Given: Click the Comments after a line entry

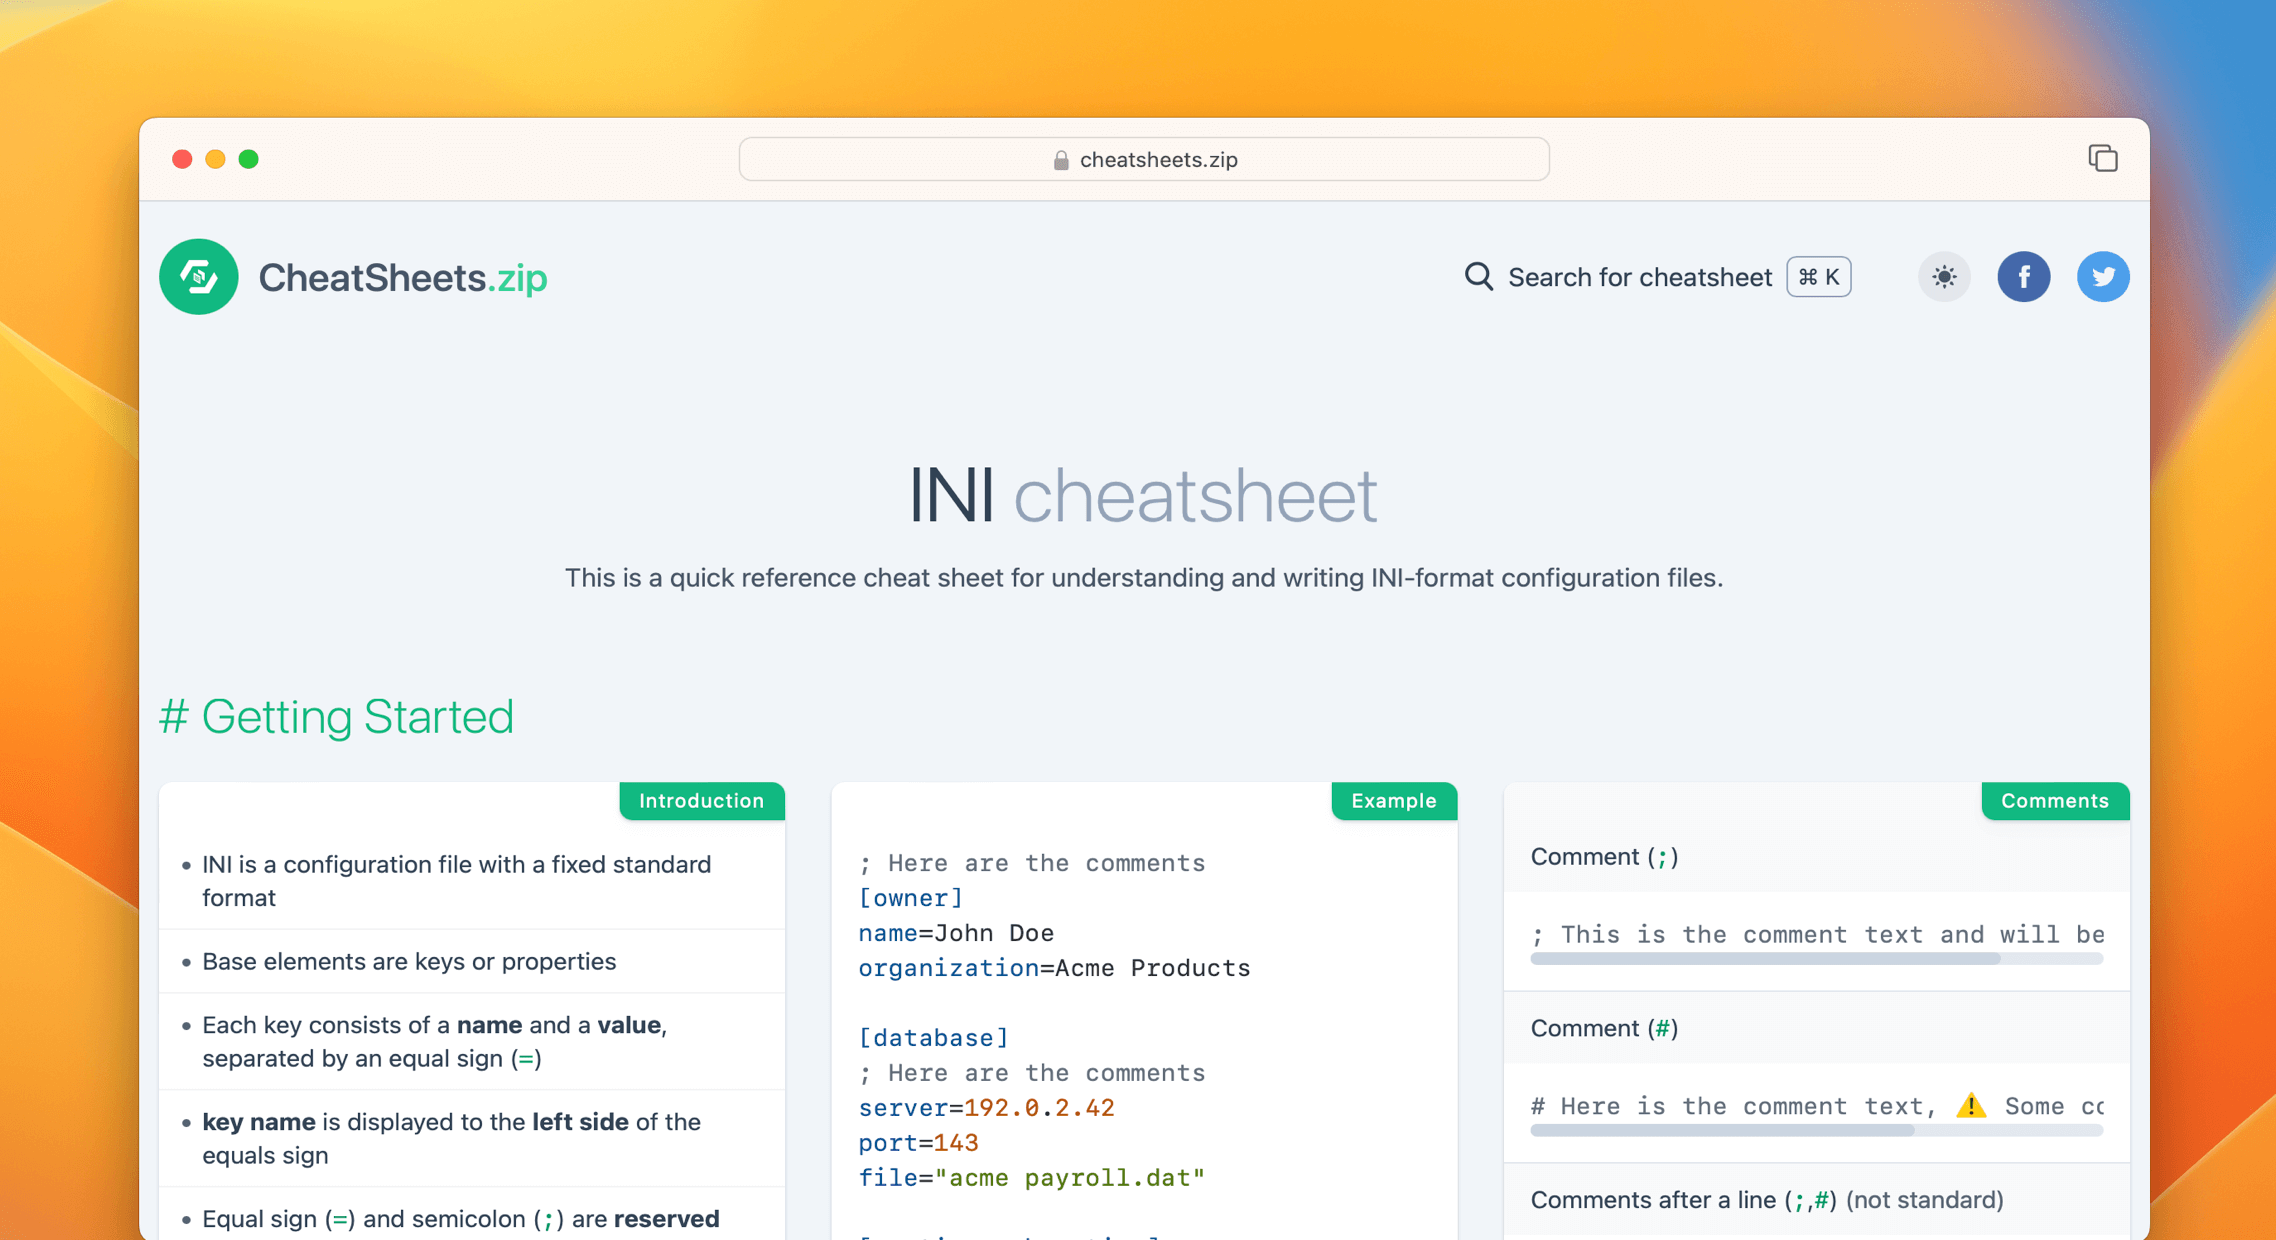Looking at the screenshot, I should 1766,1199.
